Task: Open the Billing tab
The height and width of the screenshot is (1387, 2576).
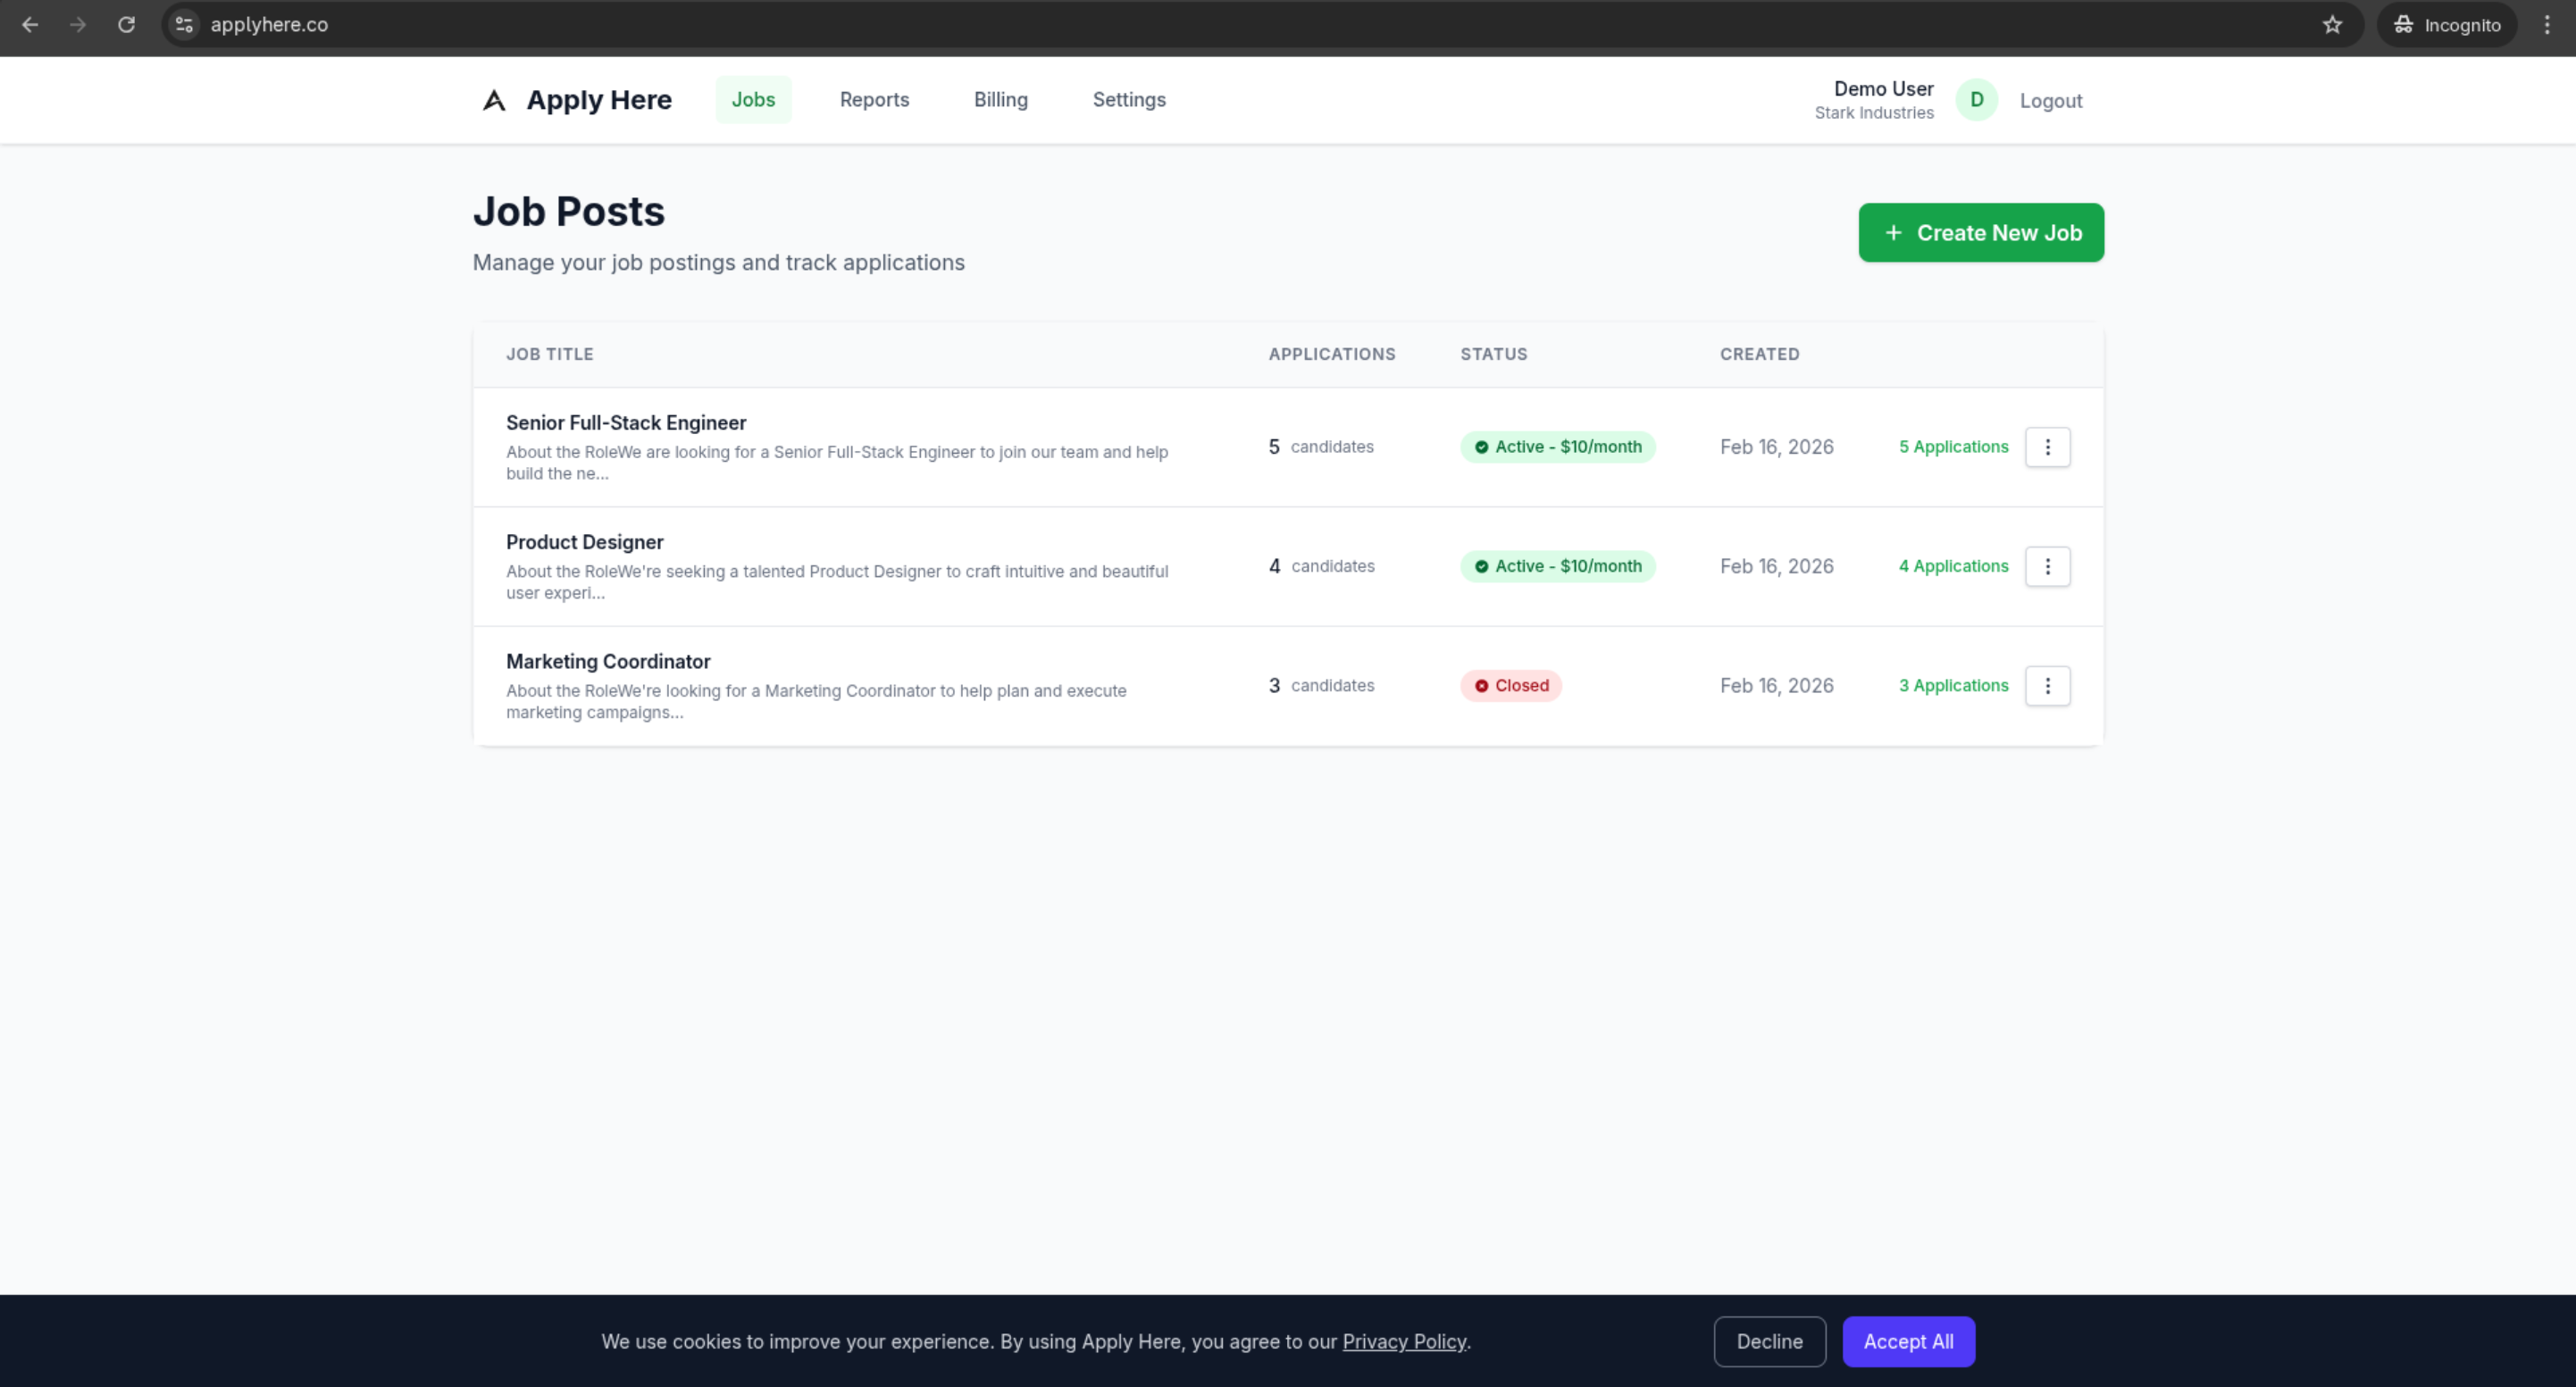Action: (1000, 100)
